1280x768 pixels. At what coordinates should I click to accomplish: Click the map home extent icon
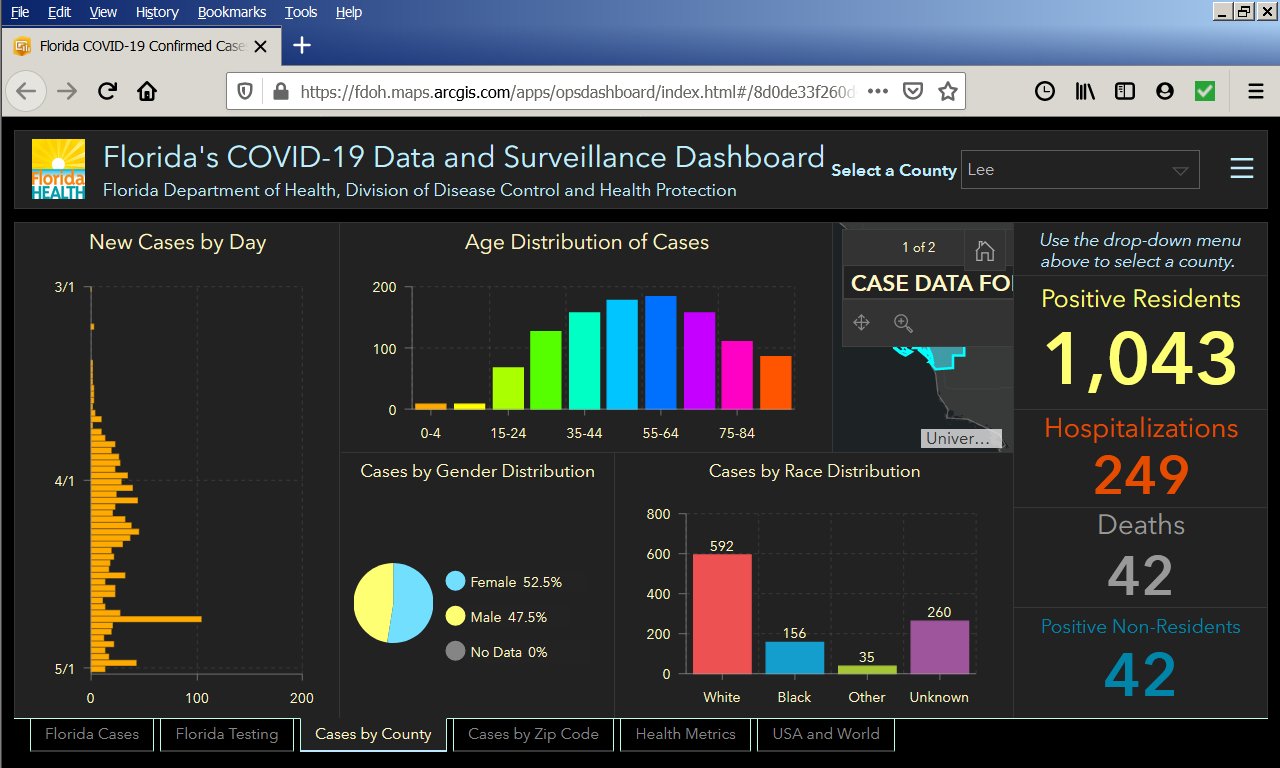[984, 250]
